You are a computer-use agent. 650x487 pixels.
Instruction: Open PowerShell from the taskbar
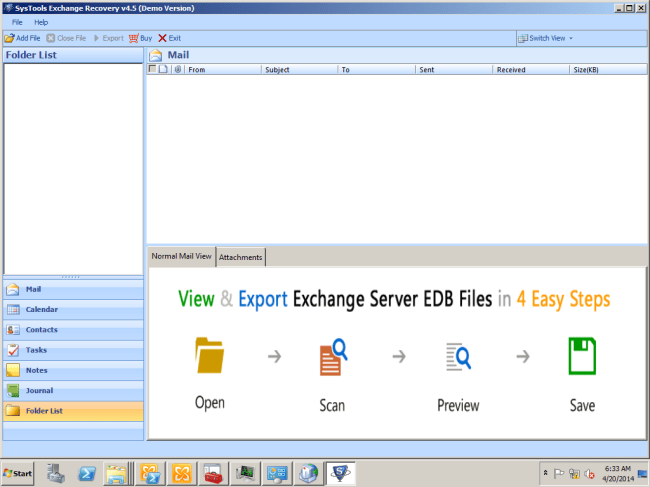tap(87, 473)
